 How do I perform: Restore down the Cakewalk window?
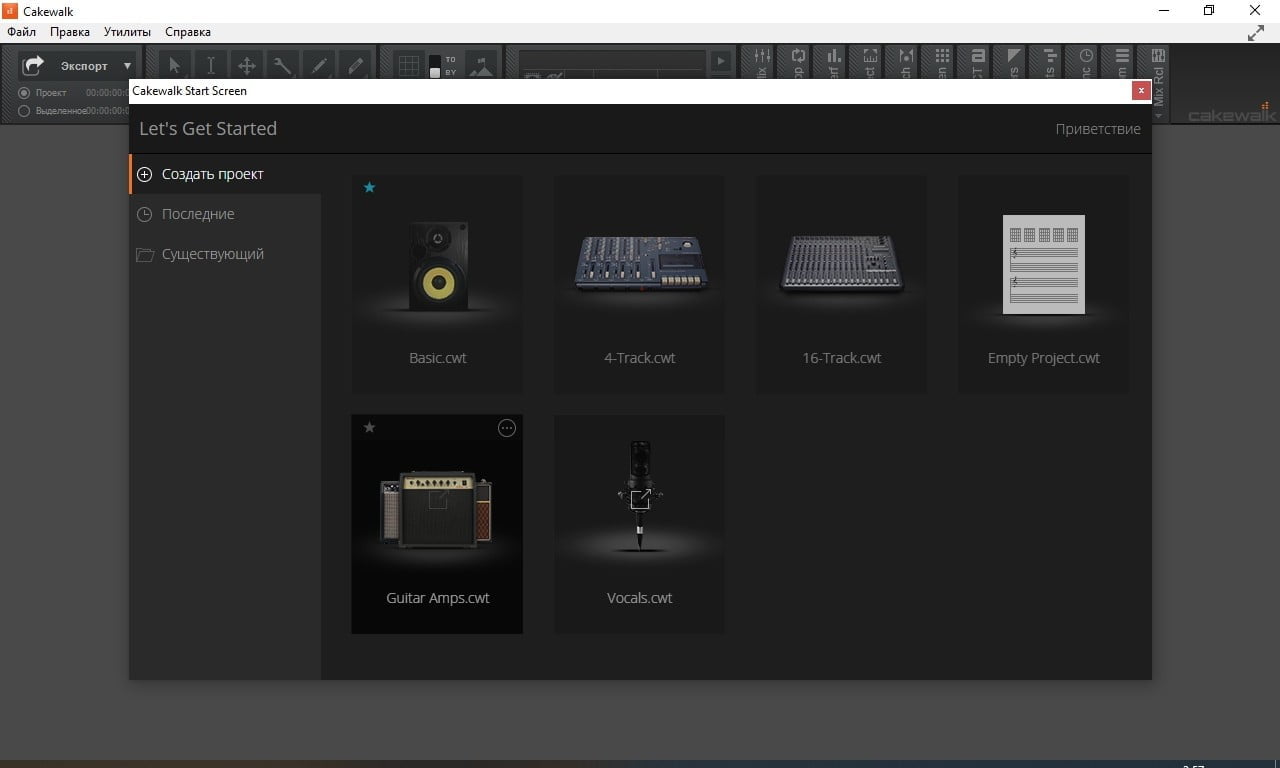(x=1209, y=10)
